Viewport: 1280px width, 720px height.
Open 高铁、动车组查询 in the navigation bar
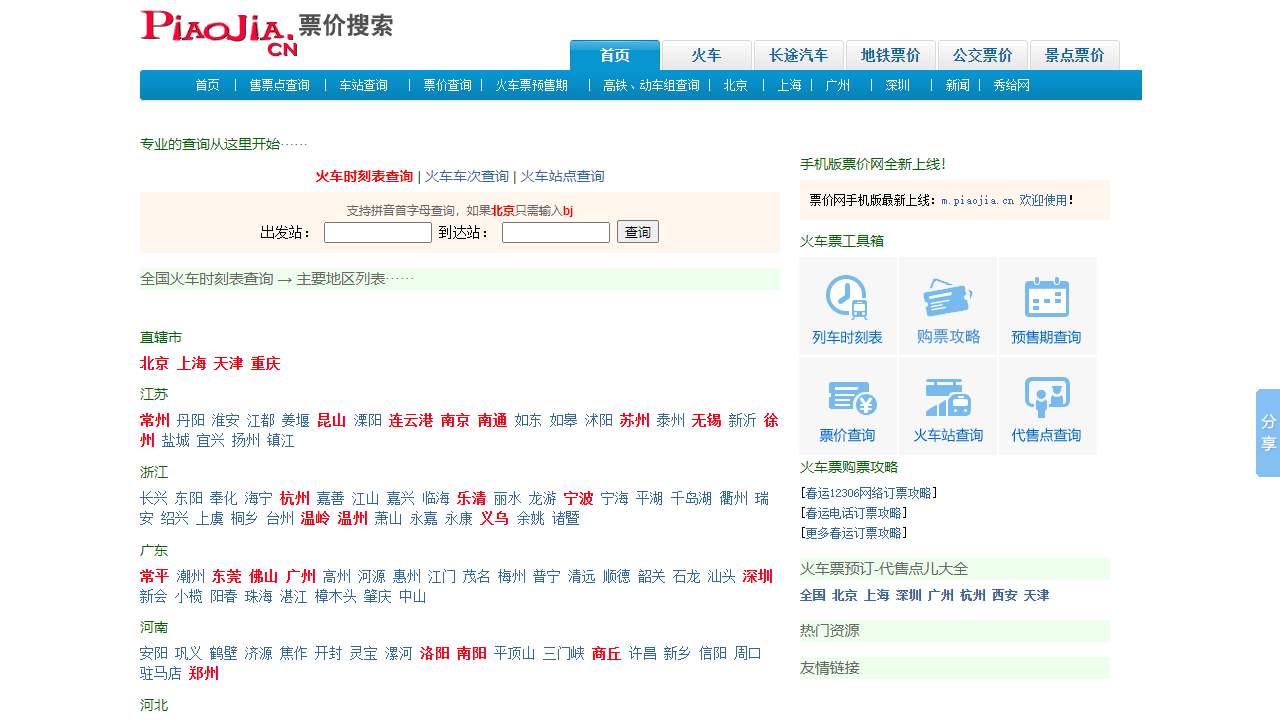click(x=651, y=86)
